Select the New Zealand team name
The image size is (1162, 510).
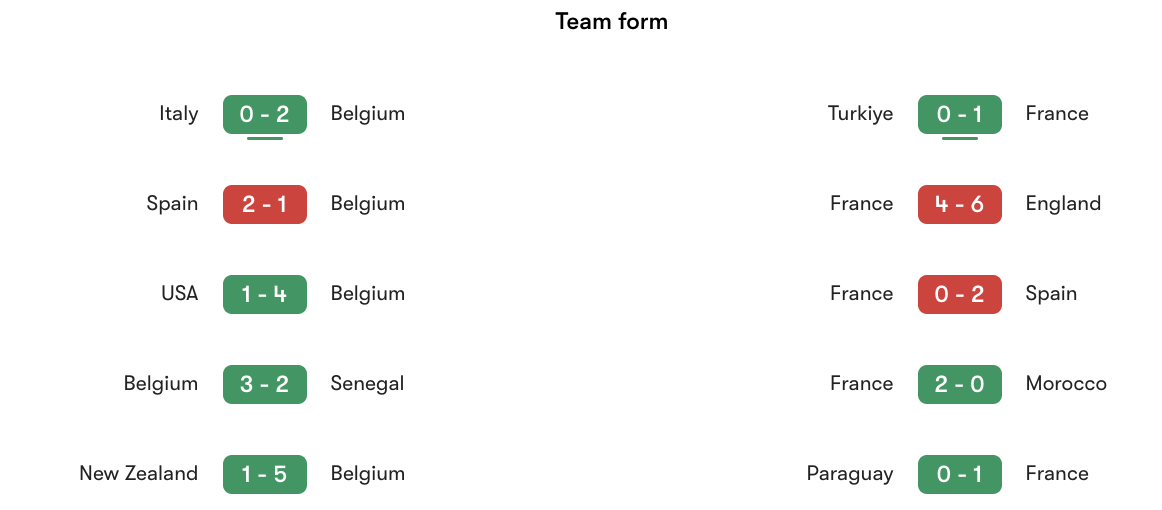139,473
